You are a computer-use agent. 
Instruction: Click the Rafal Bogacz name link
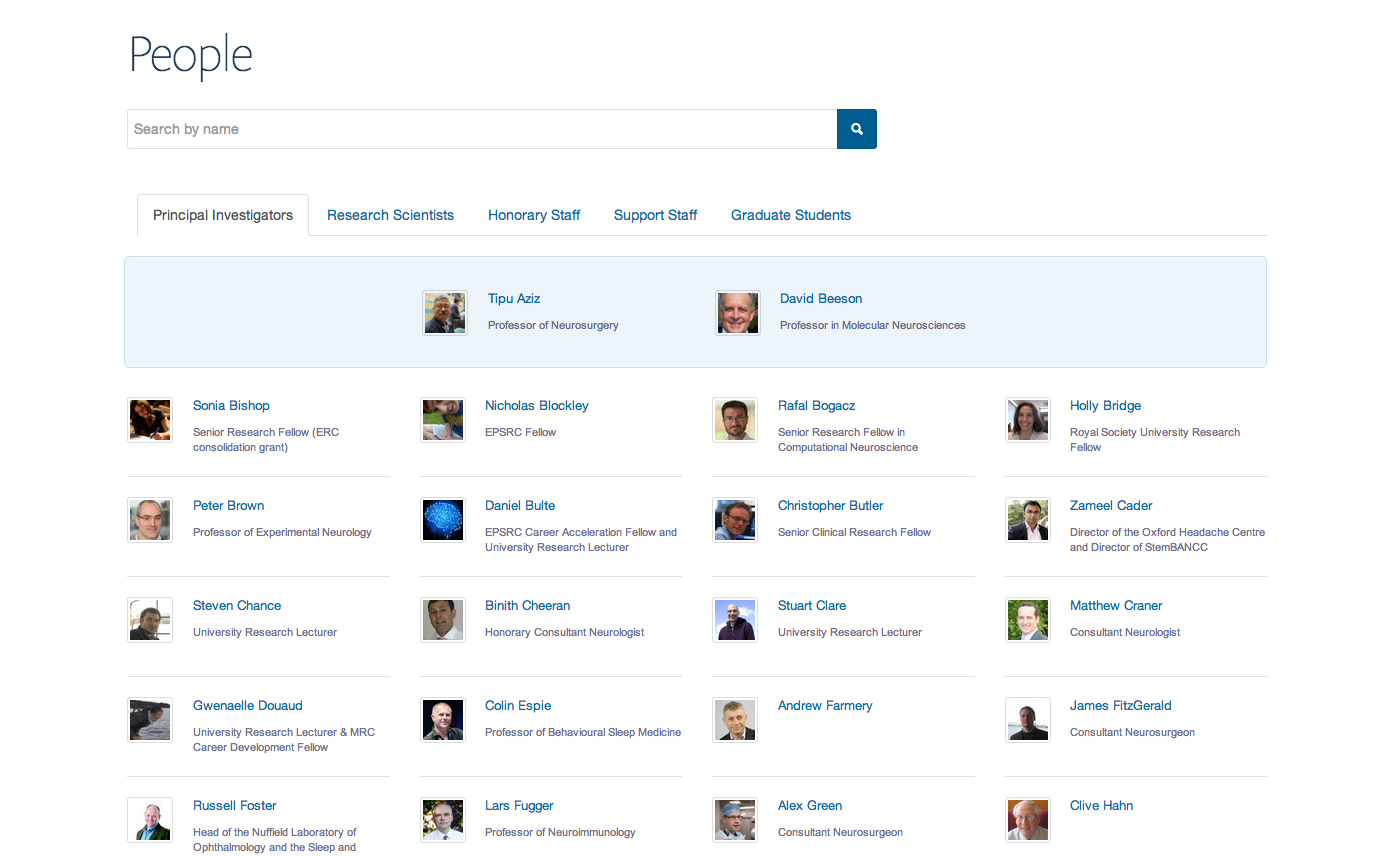point(816,406)
